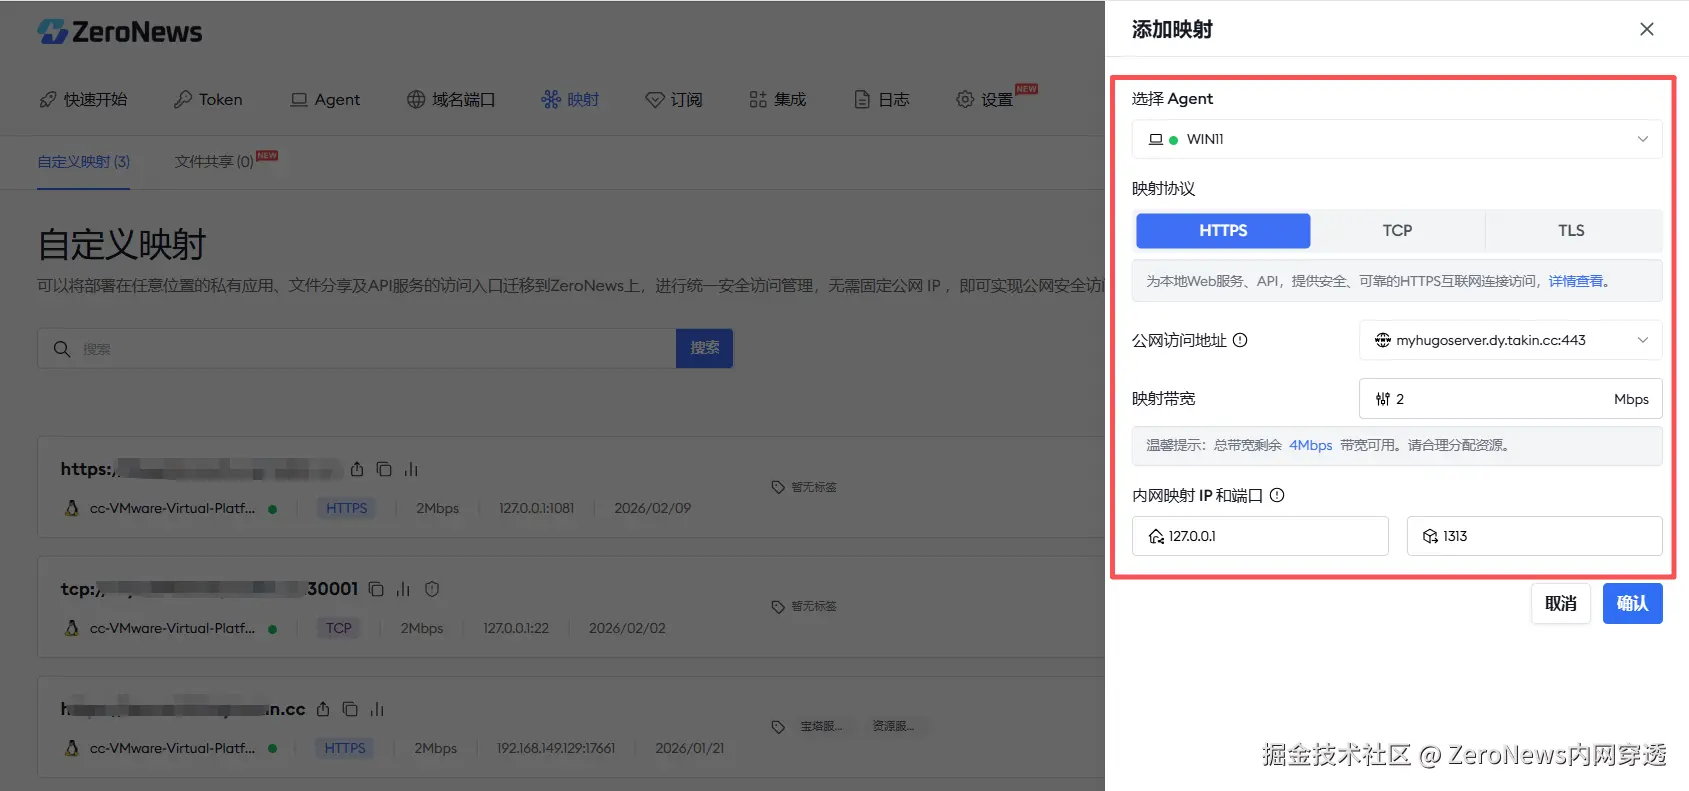Open statistics chart for the tcp 30001 mapping
Image resolution: width=1689 pixels, height=791 pixels.
[403, 589]
